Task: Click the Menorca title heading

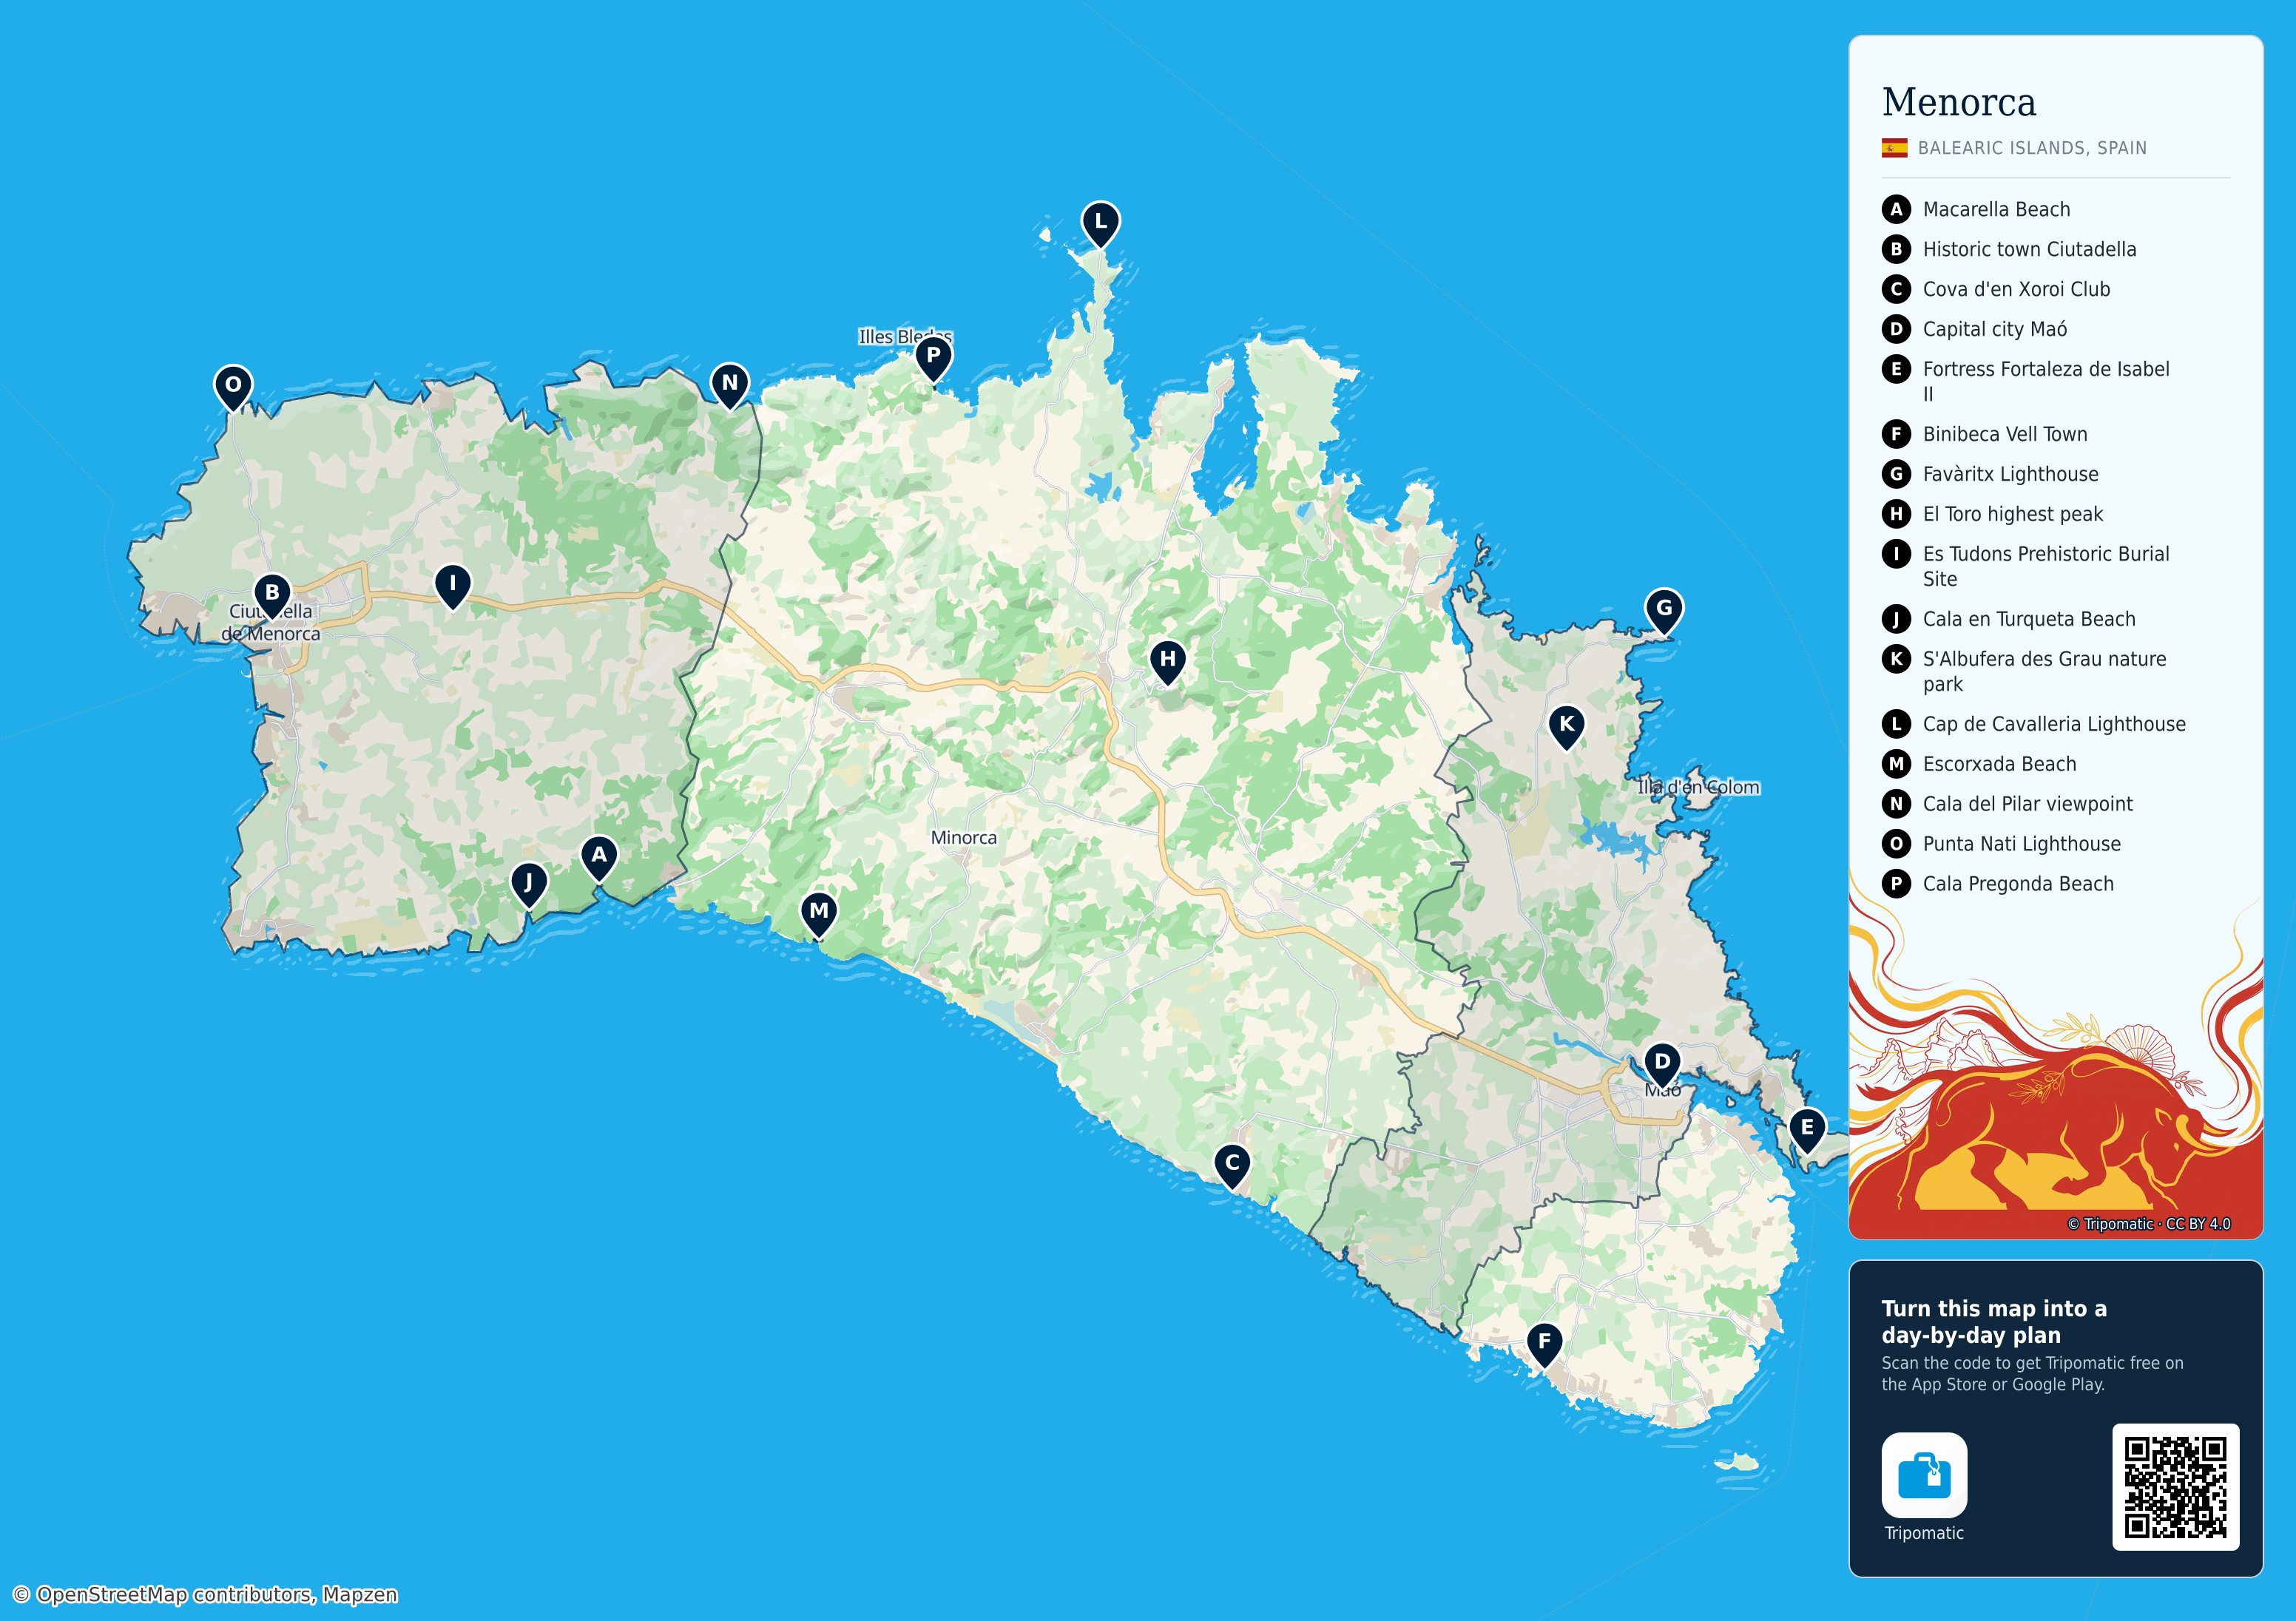Action: tap(1958, 102)
